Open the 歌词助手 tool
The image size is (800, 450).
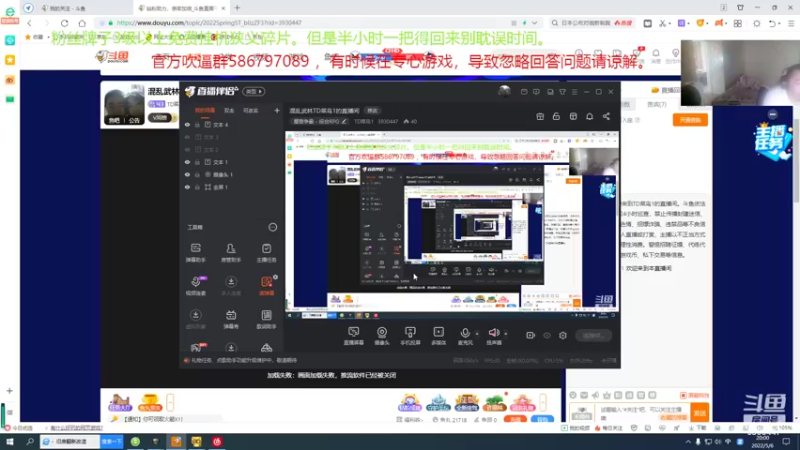click(x=266, y=319)
